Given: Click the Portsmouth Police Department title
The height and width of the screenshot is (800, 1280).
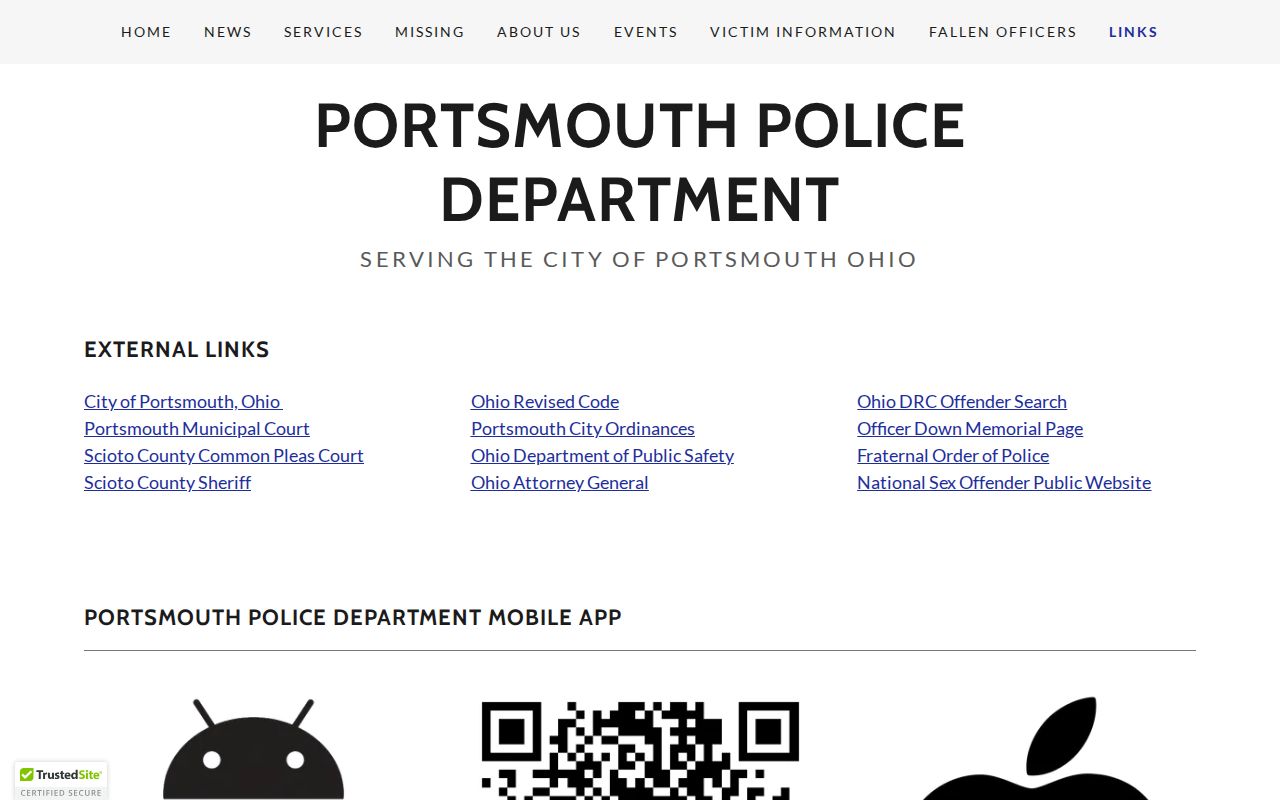Looking at the screenshot, I should (640, 162).
